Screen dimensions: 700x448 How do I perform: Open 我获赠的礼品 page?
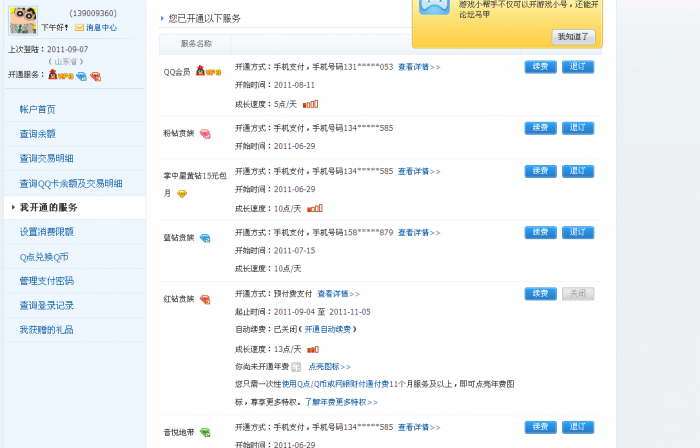pos(46,330)
